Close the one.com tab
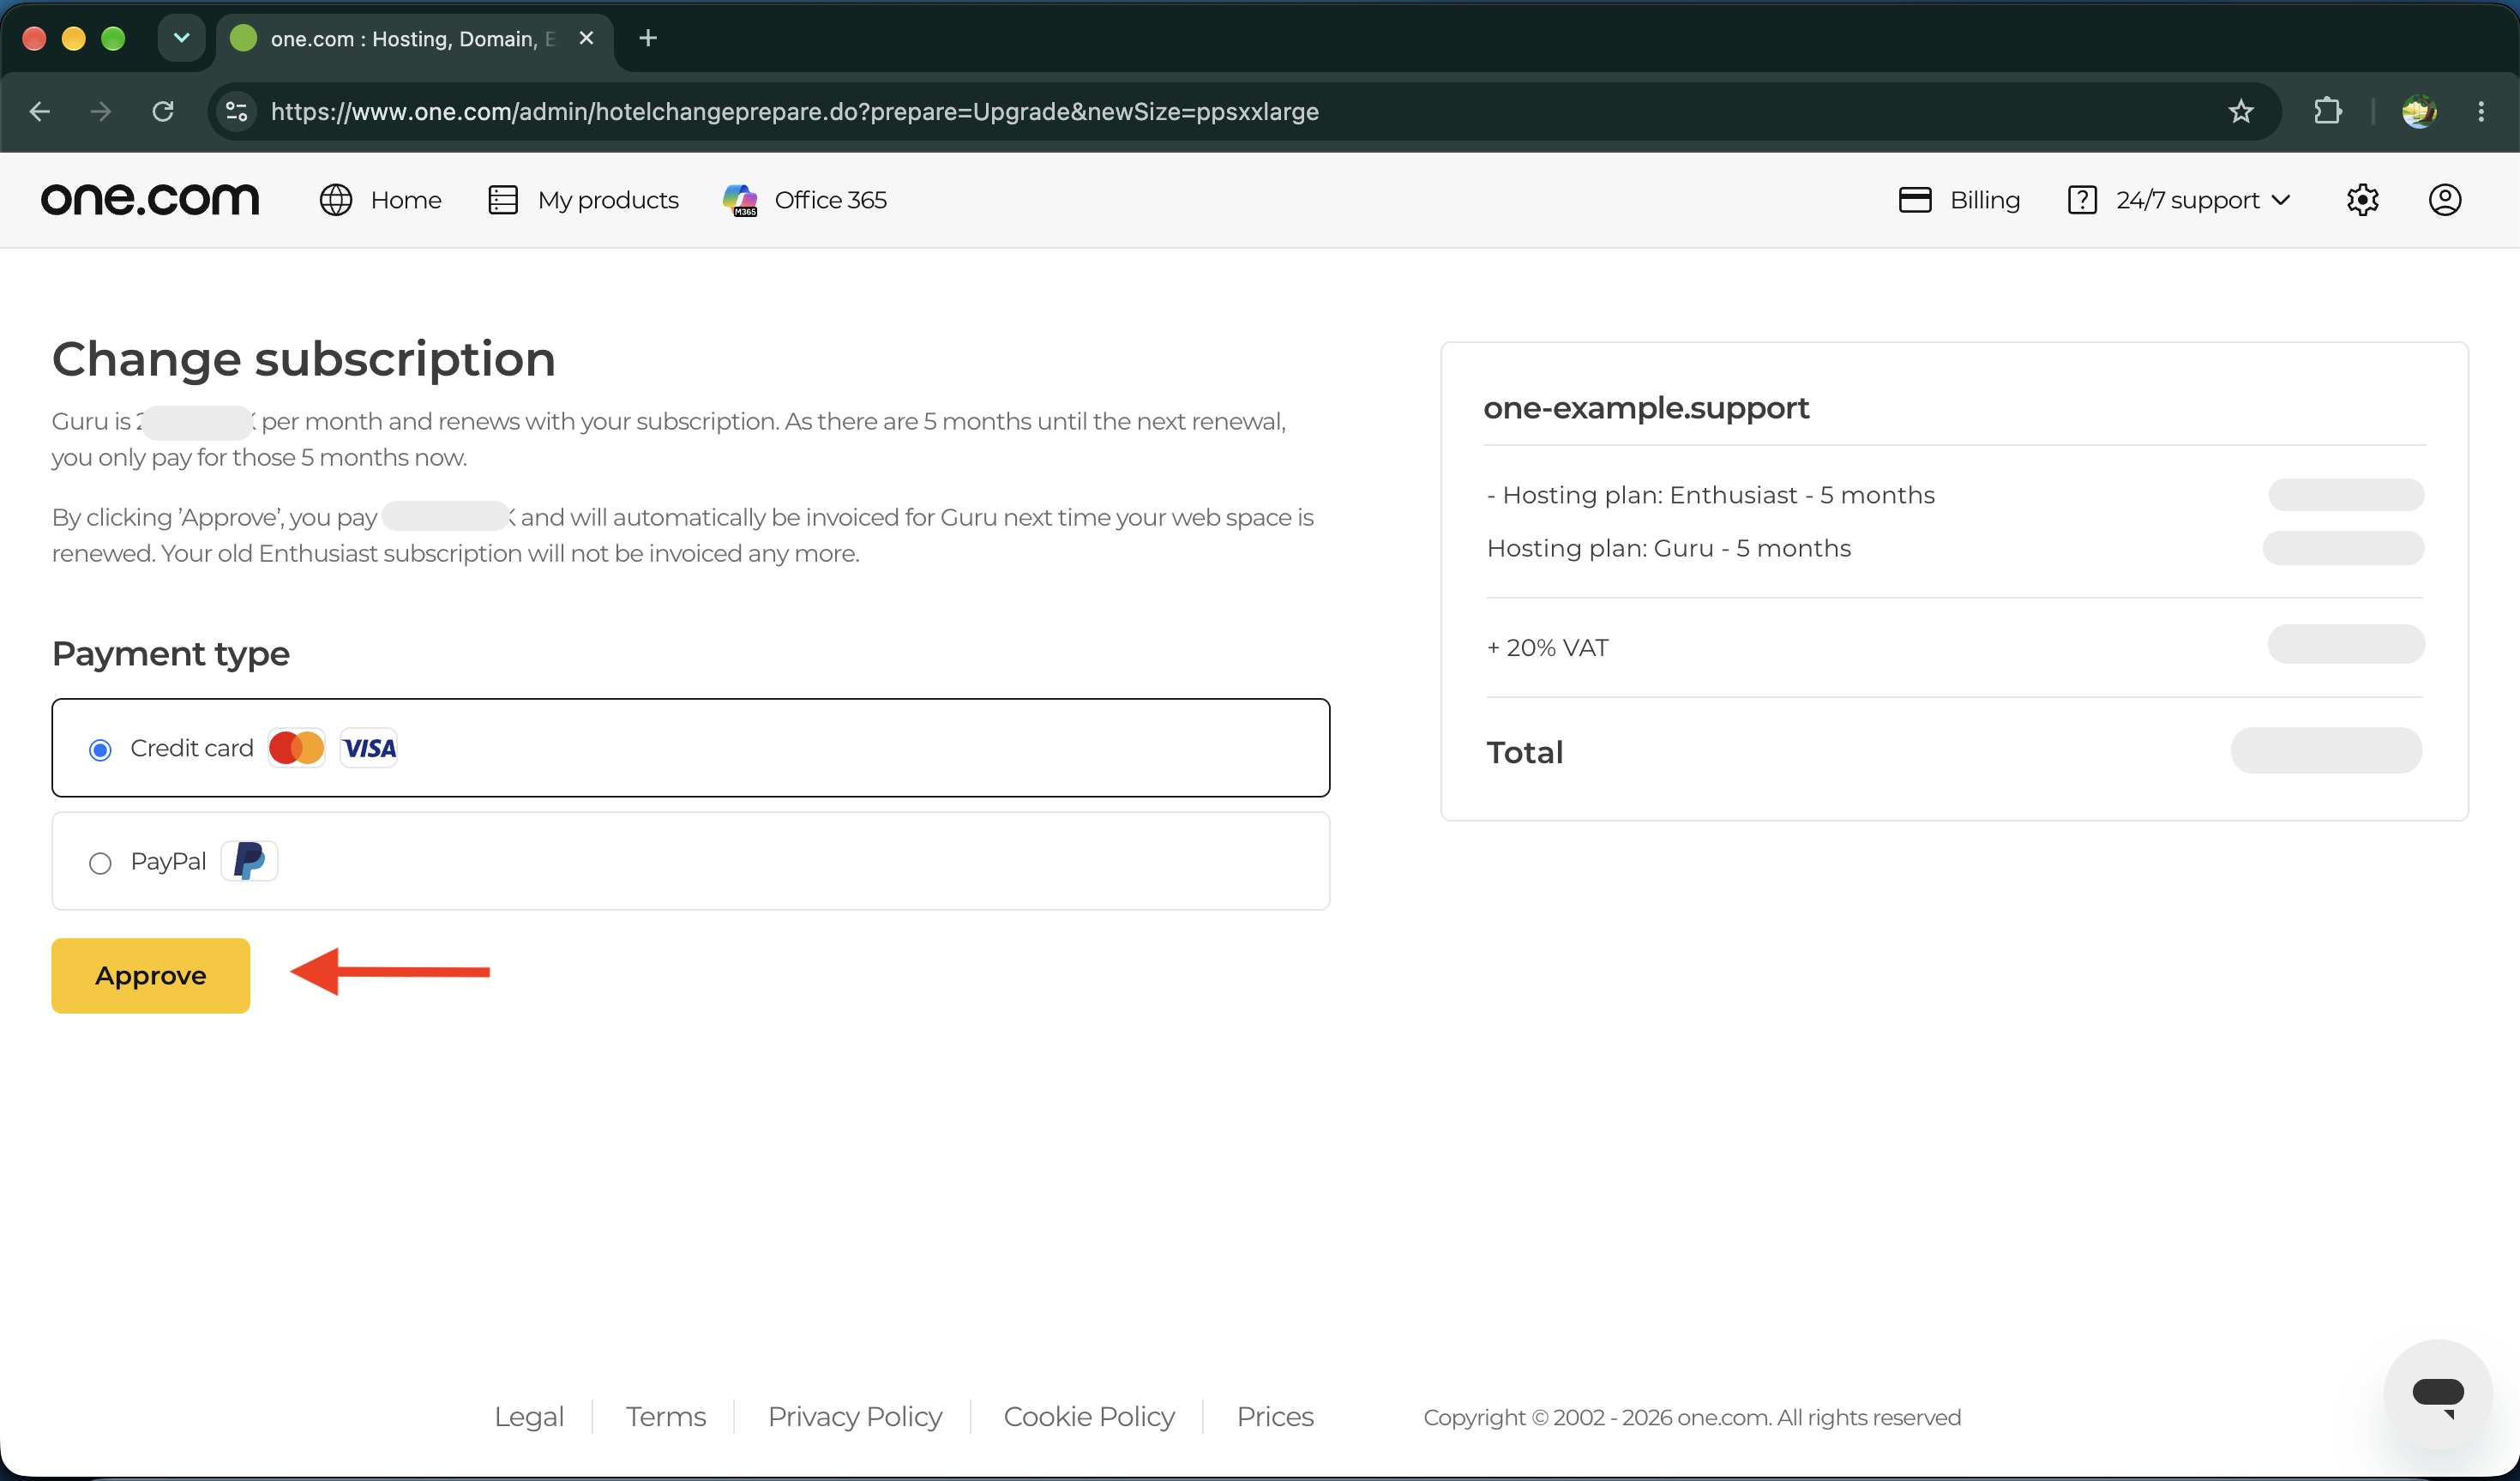 tap(587, 38)
